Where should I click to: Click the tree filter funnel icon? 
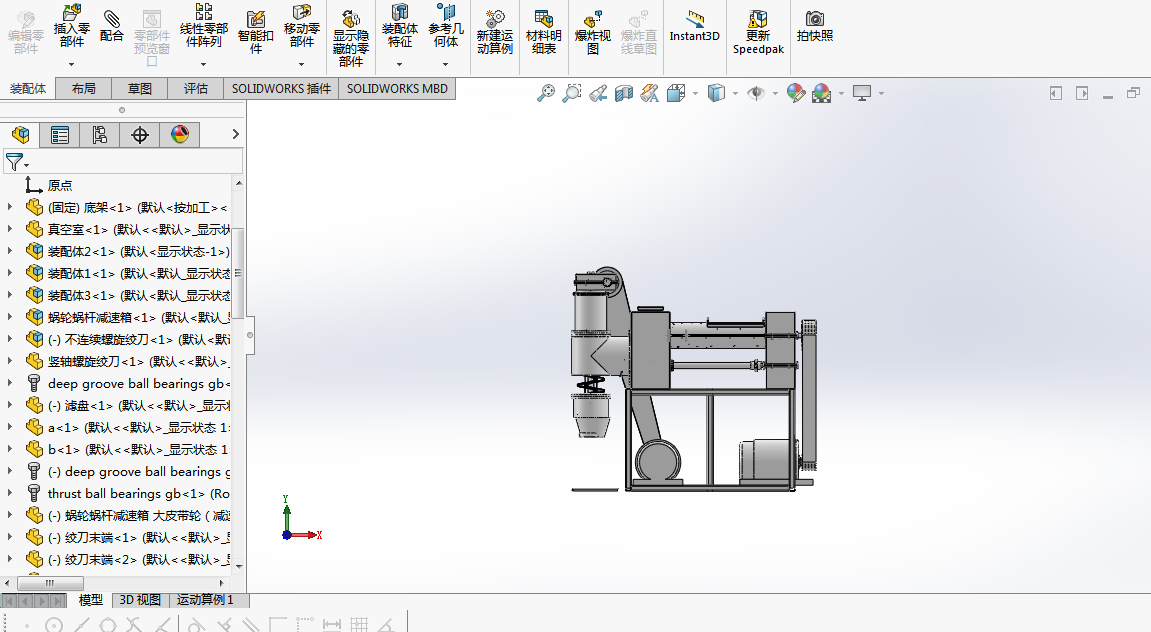(x=13, y=161)
